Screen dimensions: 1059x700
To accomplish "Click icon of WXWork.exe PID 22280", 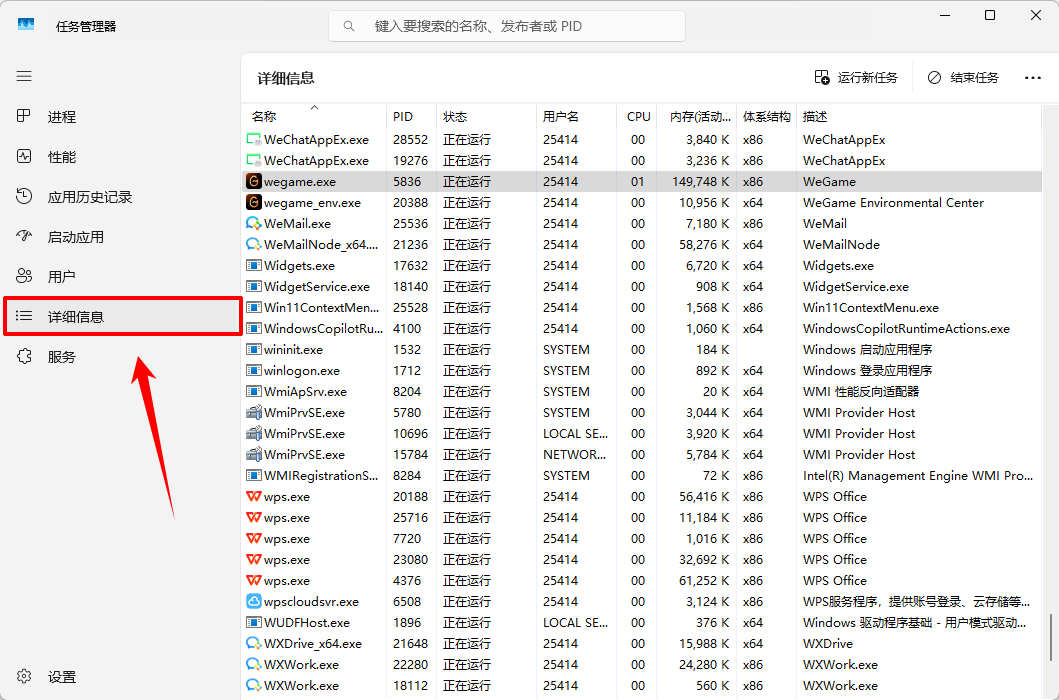I will point(253,664).
